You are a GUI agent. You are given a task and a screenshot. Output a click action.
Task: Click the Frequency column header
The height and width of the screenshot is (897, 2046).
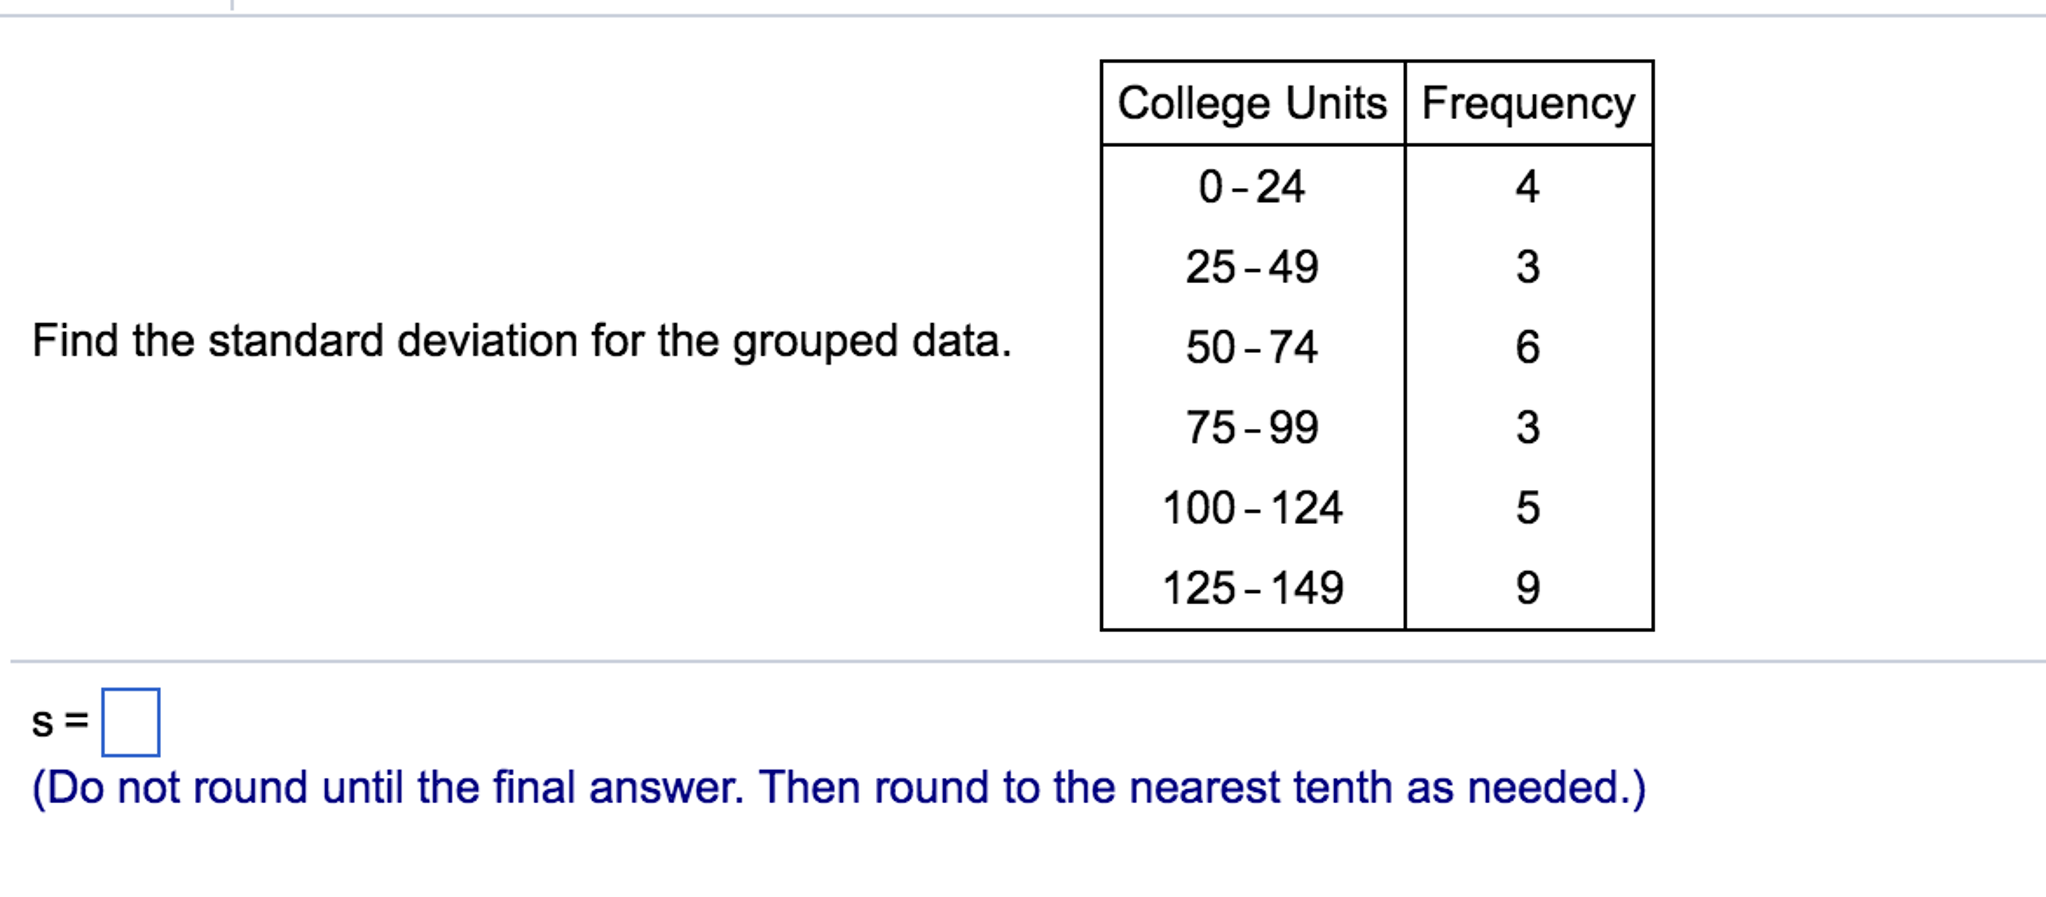1528,103
